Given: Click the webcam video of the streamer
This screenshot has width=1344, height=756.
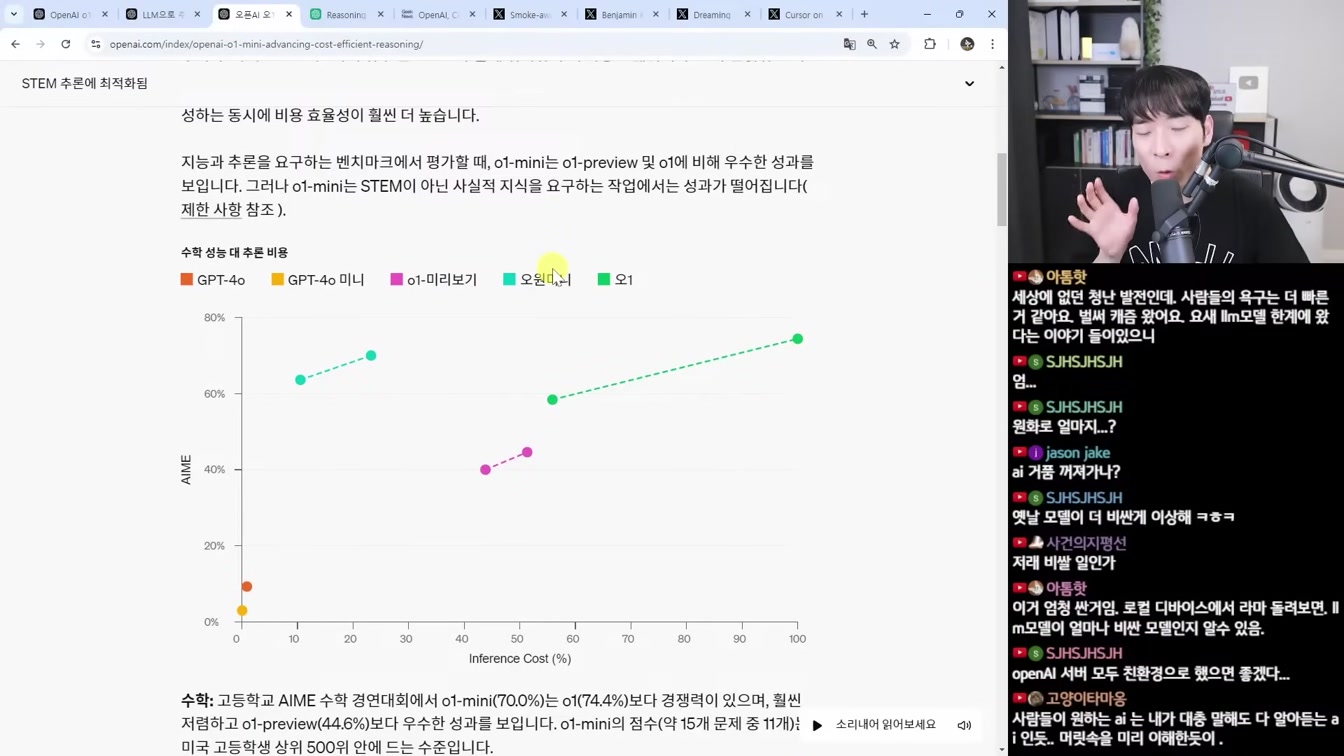Looking at the screenshot, I should point(1176,131).
